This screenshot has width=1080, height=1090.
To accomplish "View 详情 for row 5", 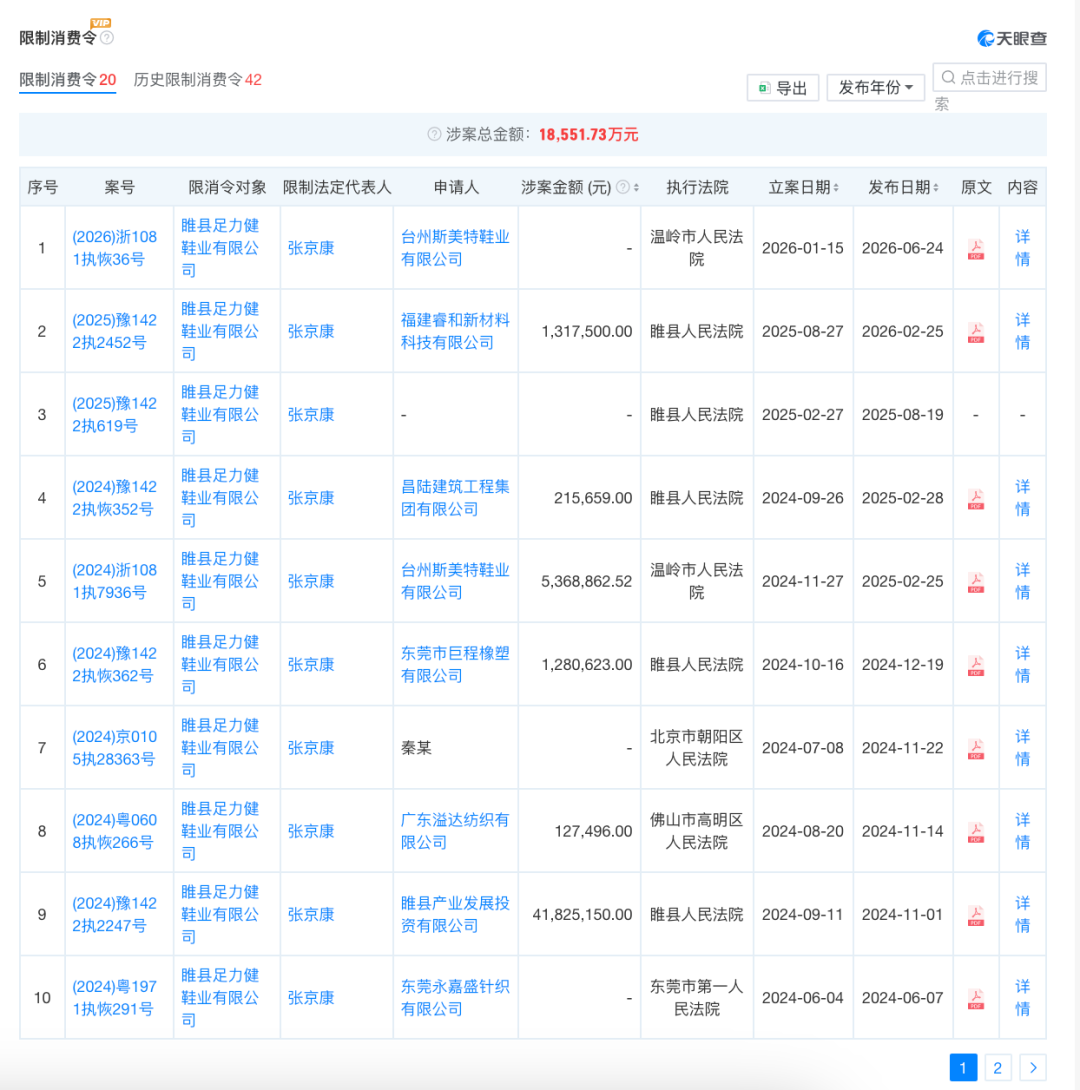I will [1022, 582].
